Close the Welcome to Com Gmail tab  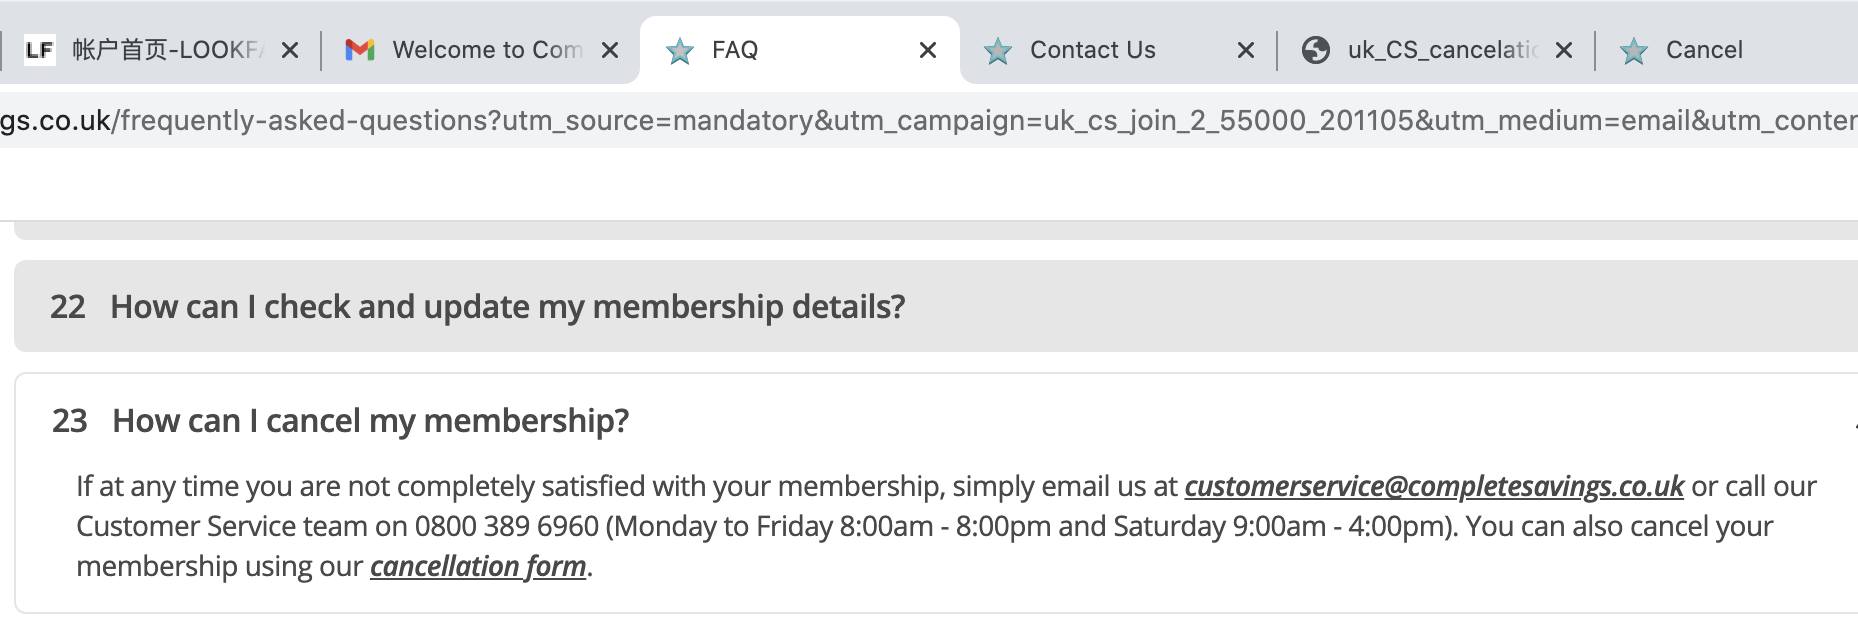pos(610,50)
